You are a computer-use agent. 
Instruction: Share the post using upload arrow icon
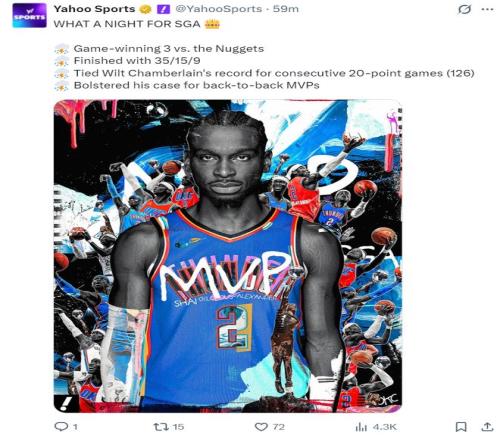pos(487,427)
